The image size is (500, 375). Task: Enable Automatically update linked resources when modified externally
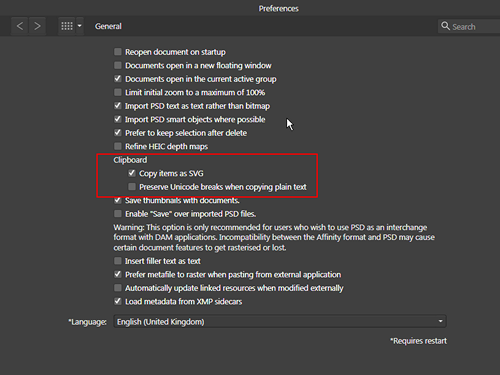(x=118, y=288)
